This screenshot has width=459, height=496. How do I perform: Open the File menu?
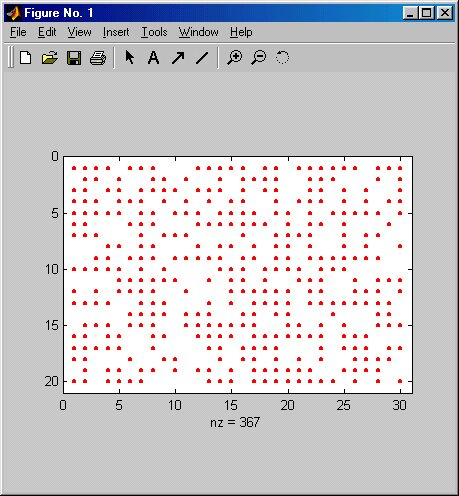point(18,32)
